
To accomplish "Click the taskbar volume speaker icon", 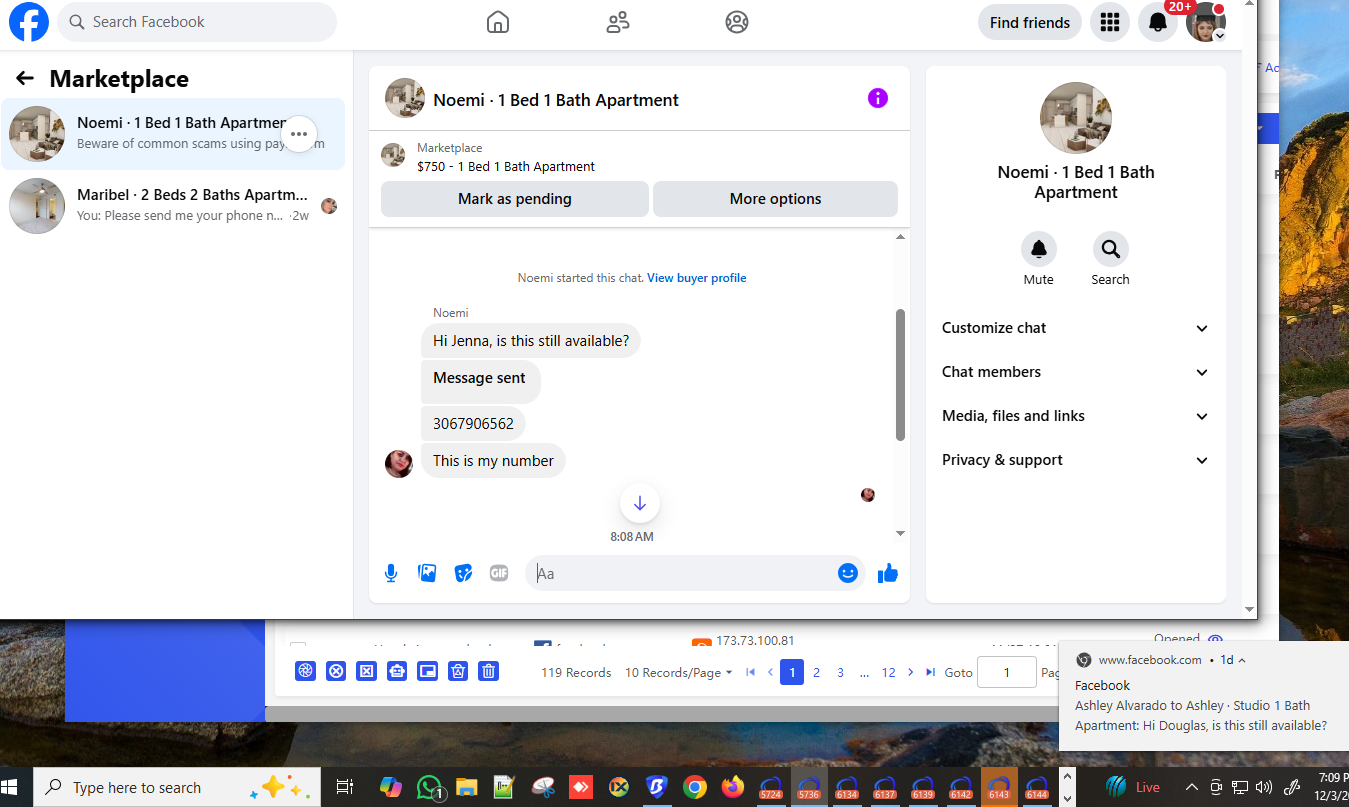I will point(1263,787).
